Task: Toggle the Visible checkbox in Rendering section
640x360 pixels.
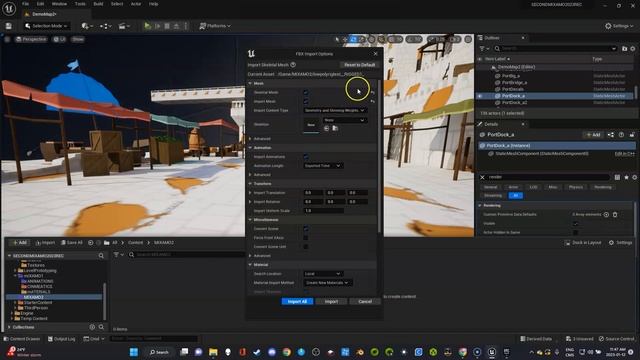Action: (x=576, y=223)
